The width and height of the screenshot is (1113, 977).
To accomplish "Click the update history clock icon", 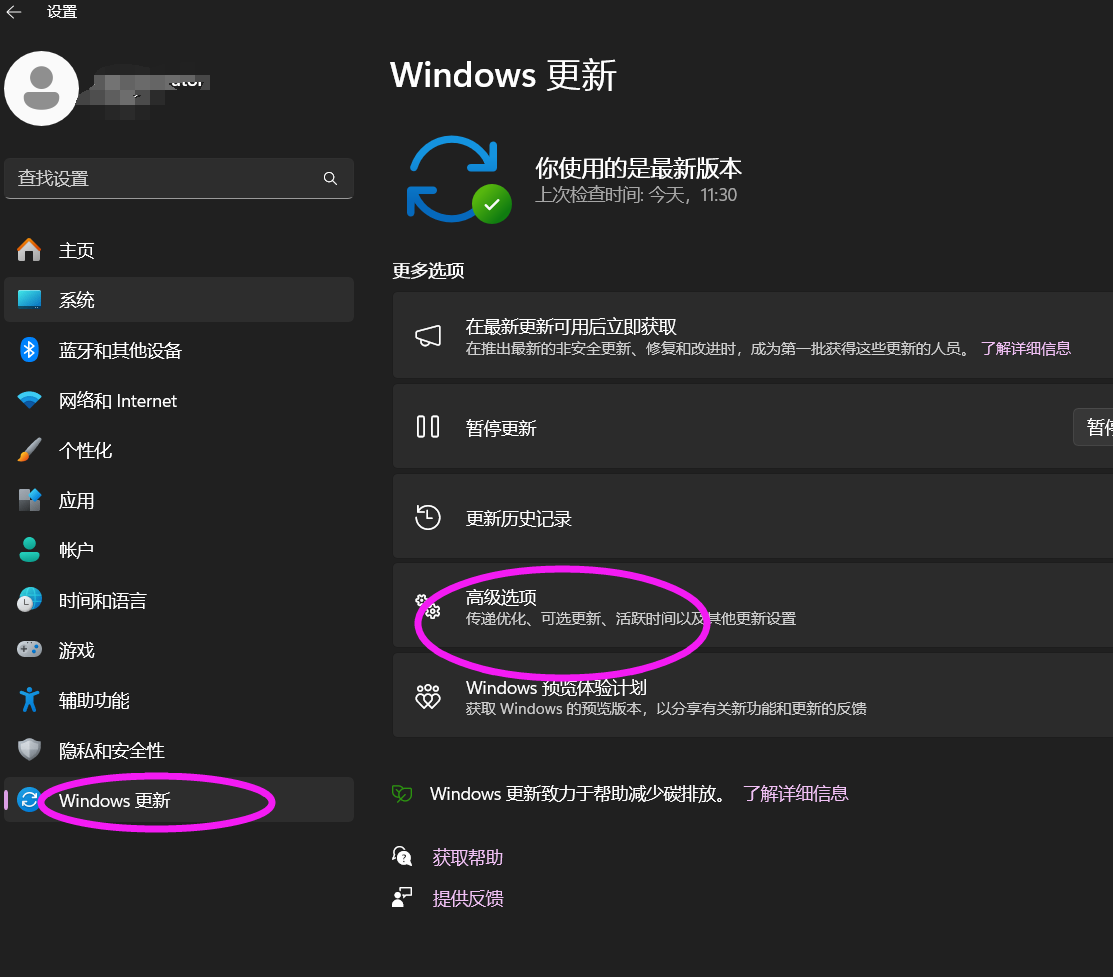I will click(x=428, y=517).
